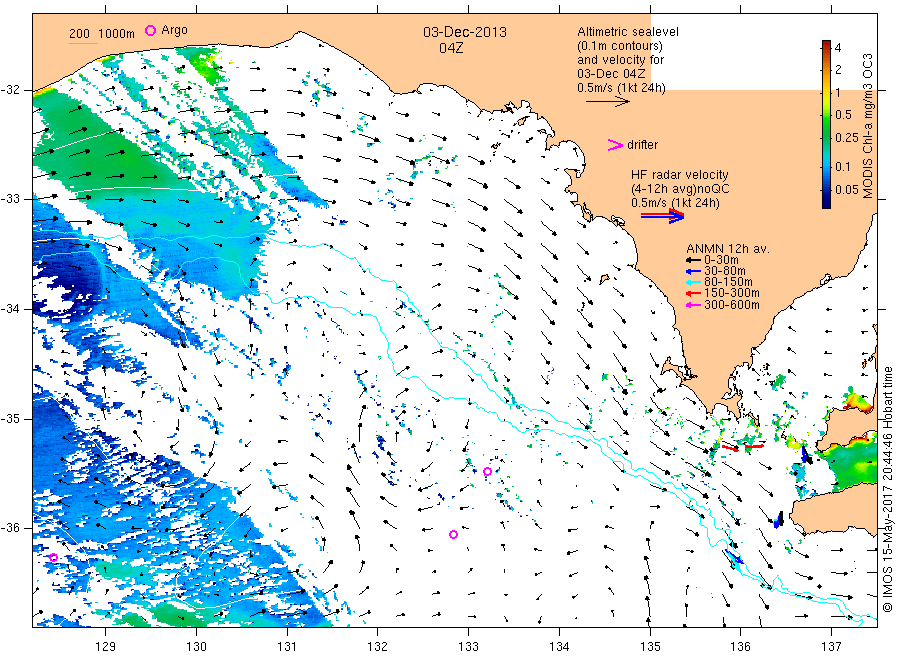Click the date text 03-Dec-2013
The width and height of the screenshot is (900, 660).
pos(465,32)
